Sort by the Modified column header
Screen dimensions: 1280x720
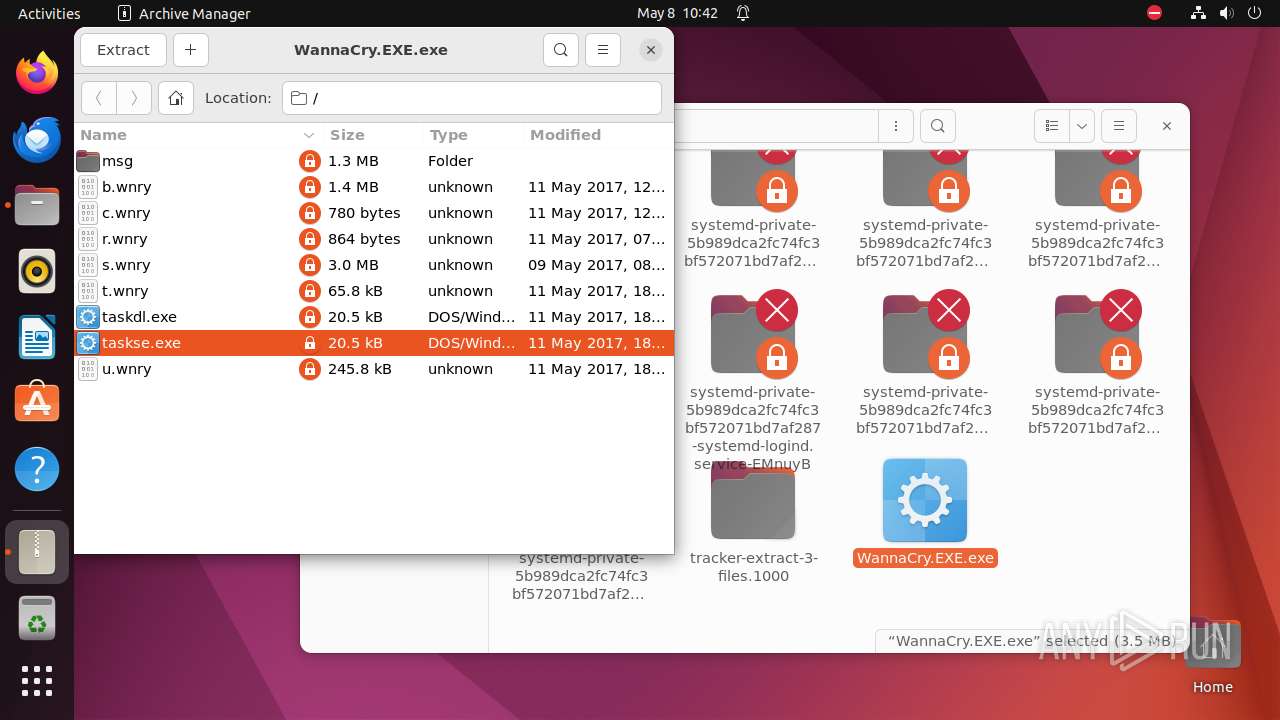coord(598,135)
